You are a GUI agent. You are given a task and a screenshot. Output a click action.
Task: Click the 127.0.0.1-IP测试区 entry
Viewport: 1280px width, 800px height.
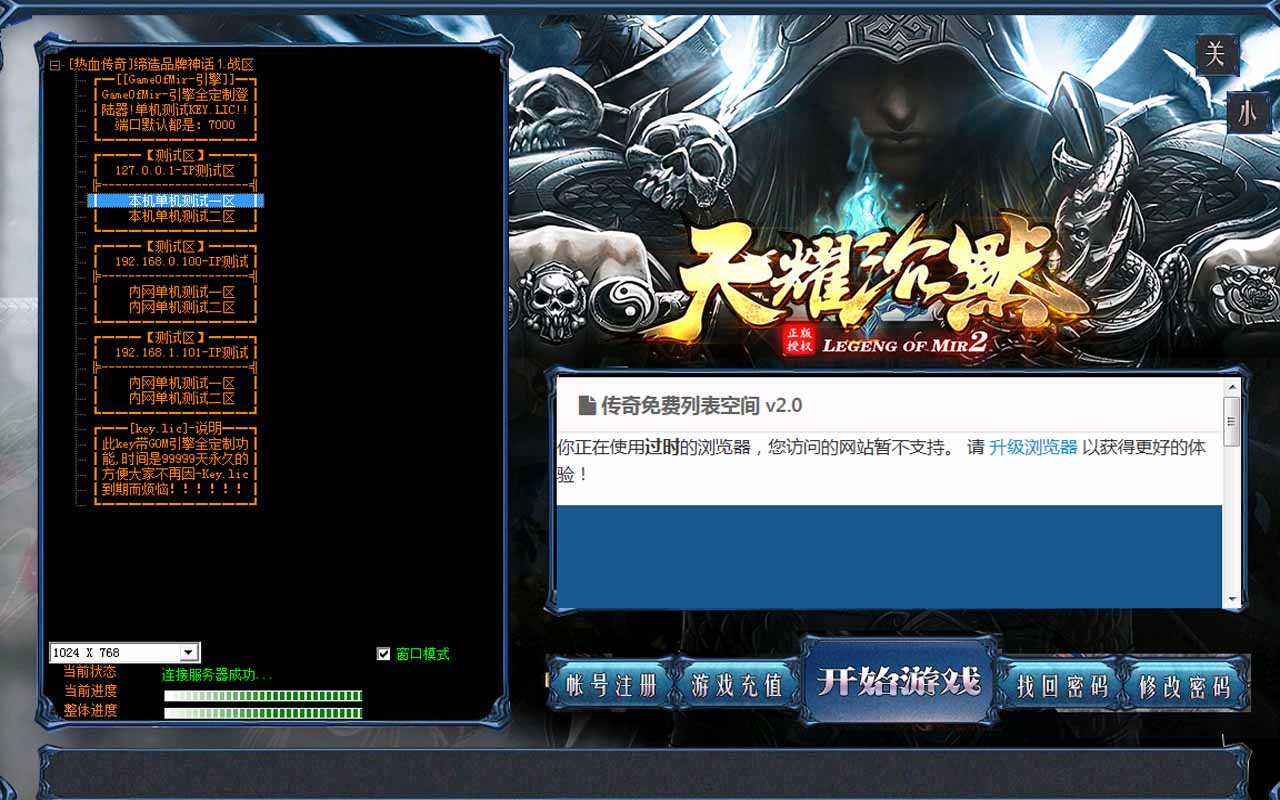tap(175, 171)
